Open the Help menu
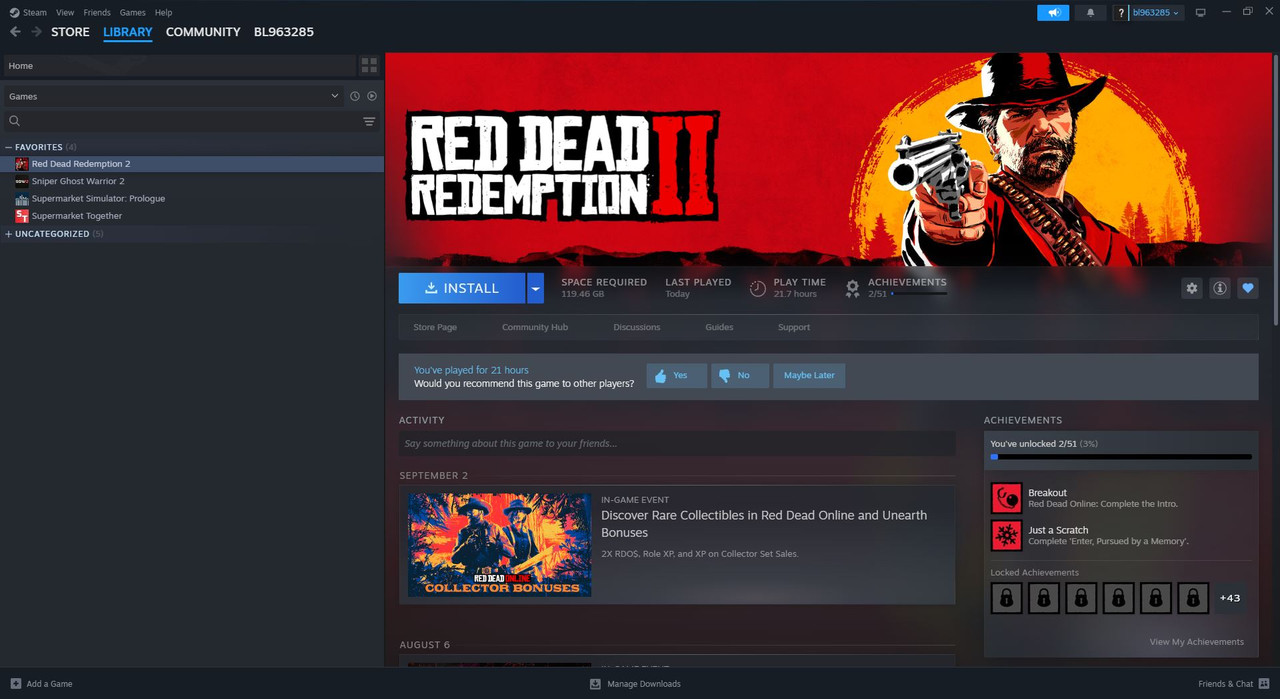The width and height of the screenshot is (1280, 699). 163,12
